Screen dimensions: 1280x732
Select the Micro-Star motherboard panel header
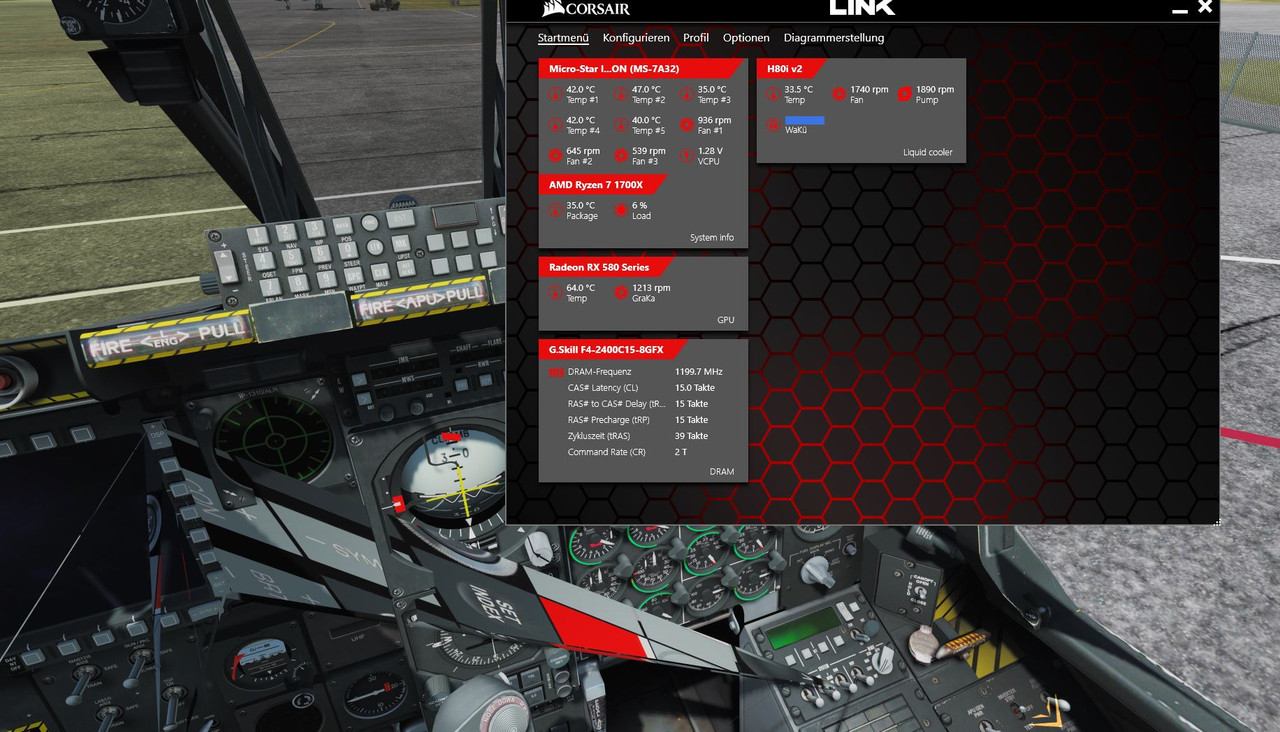640,68
